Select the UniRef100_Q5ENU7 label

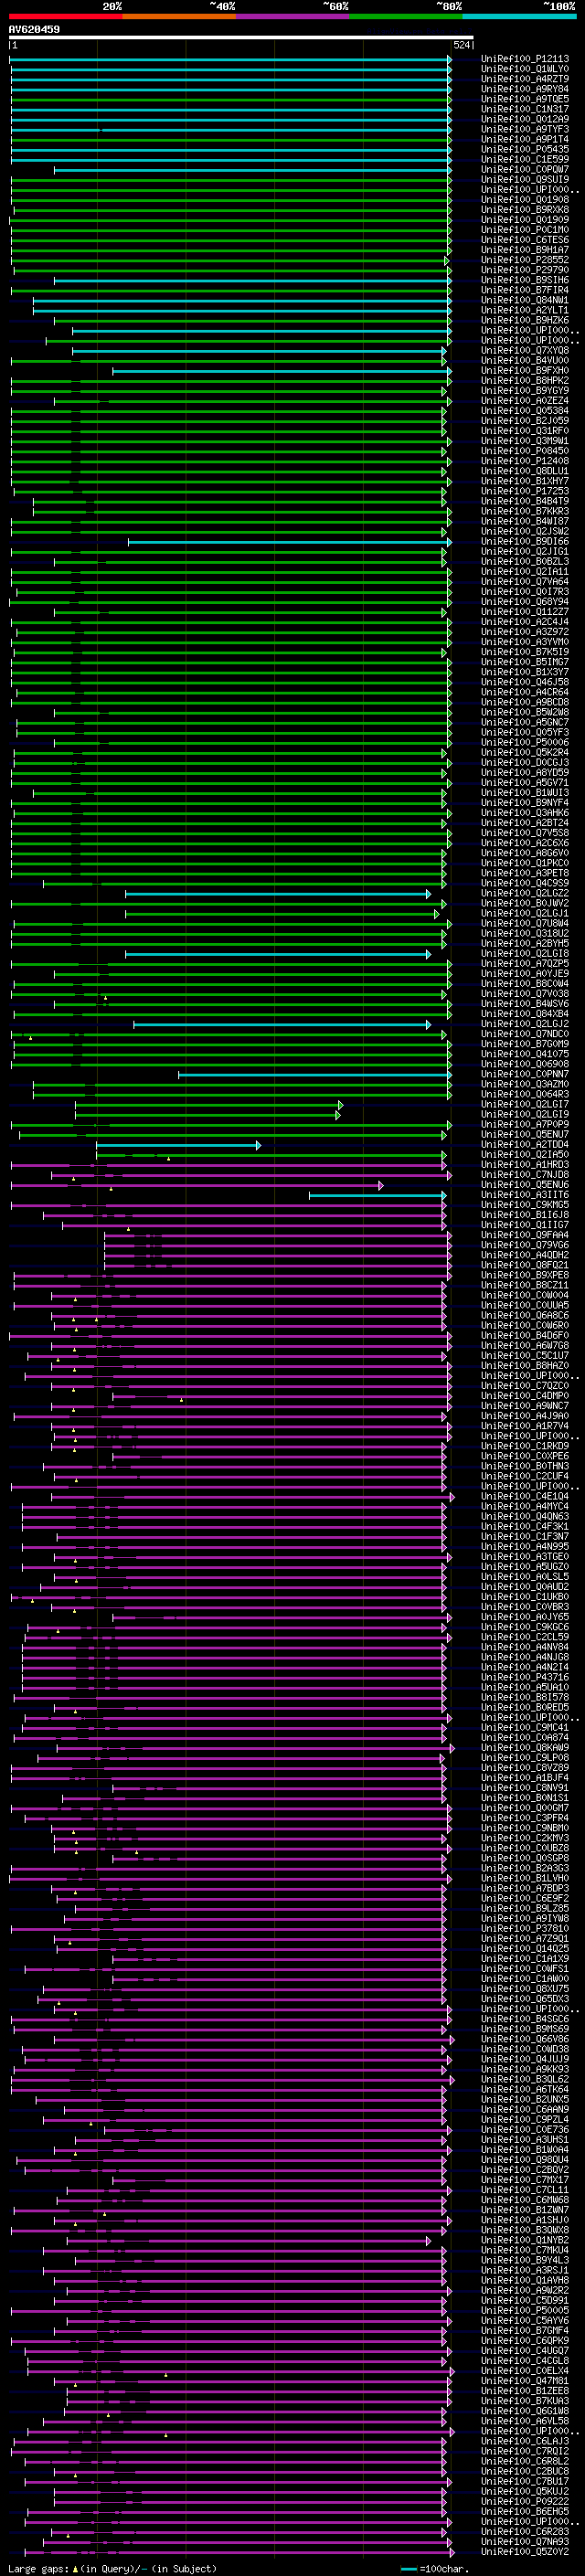(x=525, y=1135)
